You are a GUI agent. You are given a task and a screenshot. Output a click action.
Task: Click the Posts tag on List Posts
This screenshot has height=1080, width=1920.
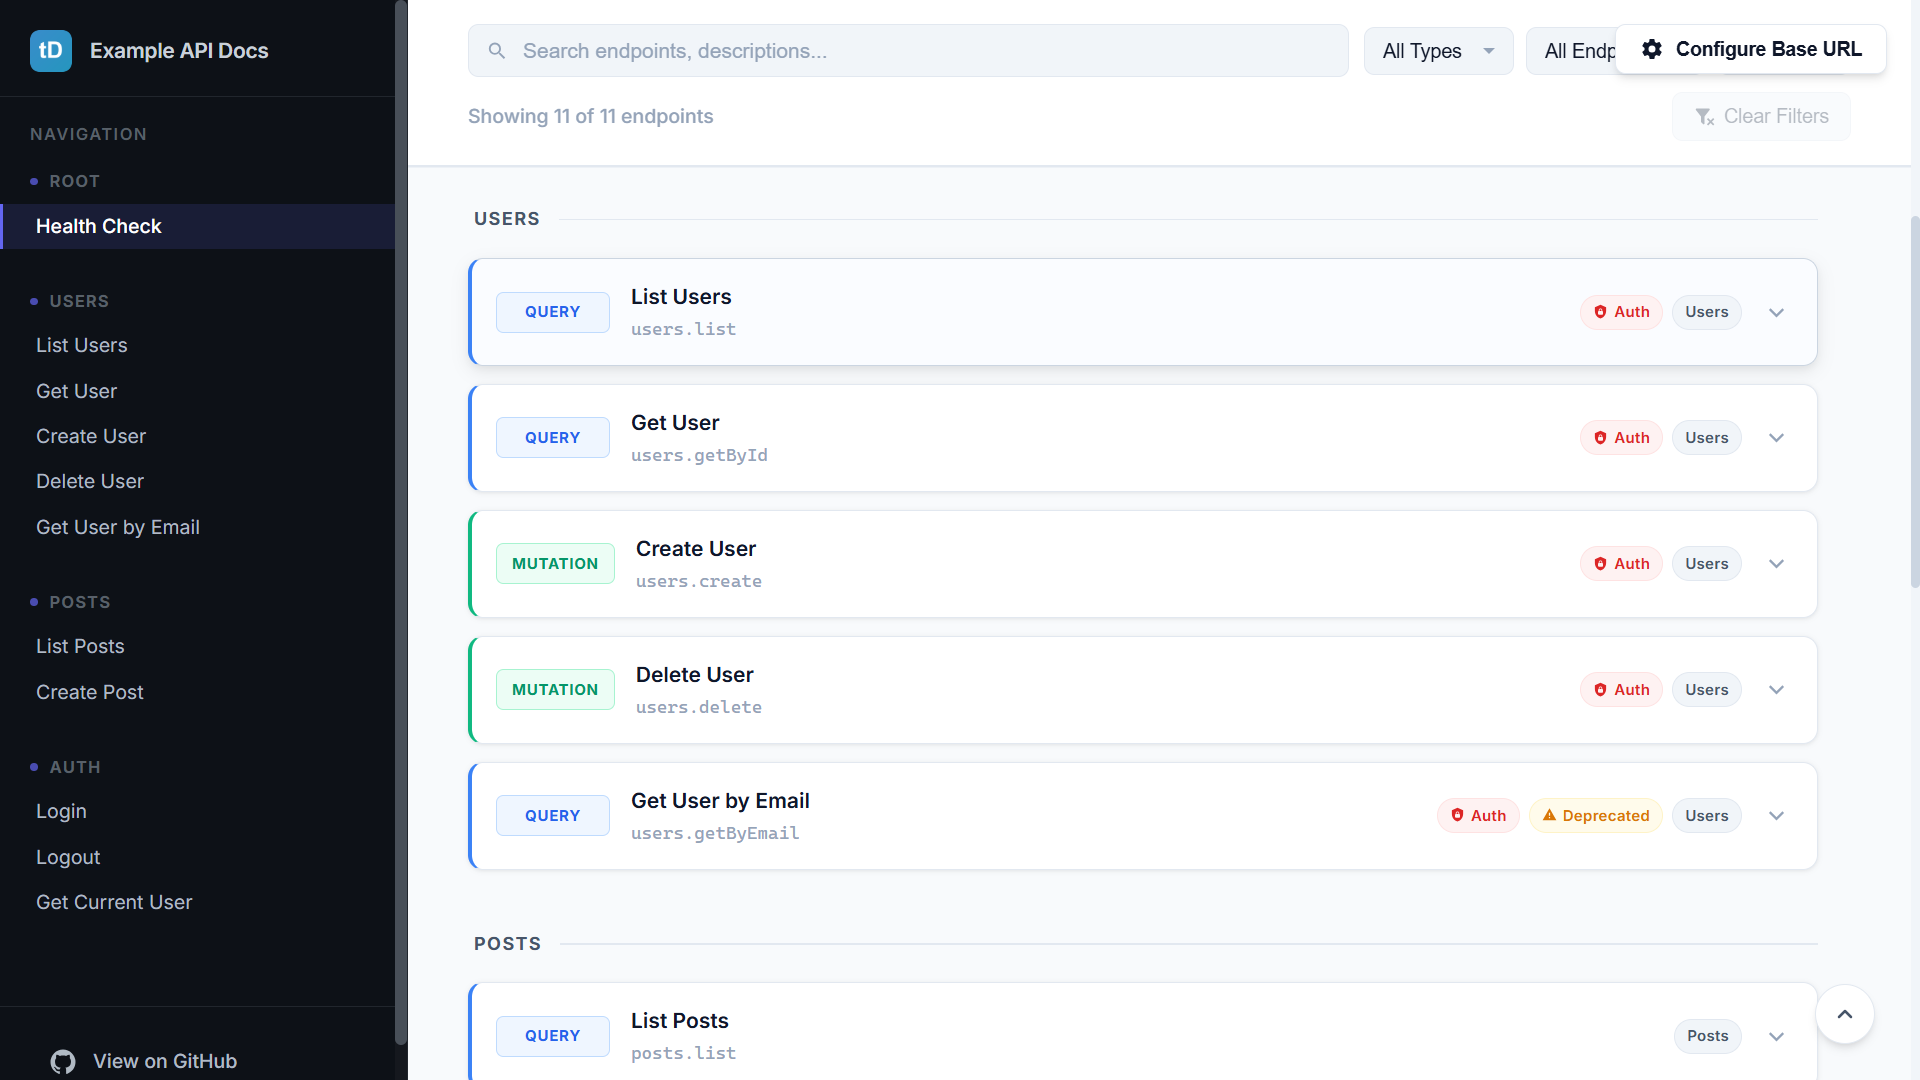pyautogui.click(x=1707, y=1036)
